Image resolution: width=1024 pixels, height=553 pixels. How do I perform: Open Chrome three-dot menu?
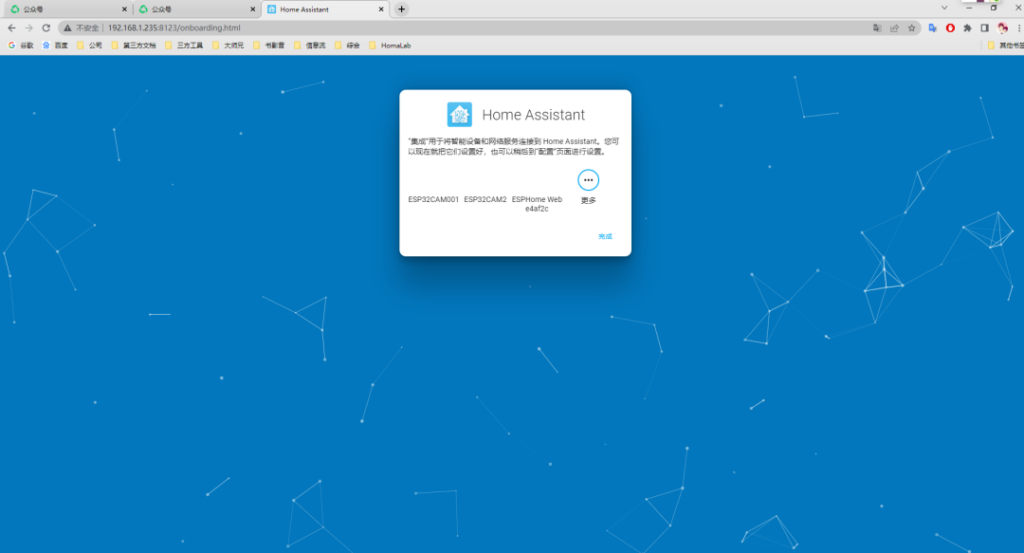point(1019,27)
